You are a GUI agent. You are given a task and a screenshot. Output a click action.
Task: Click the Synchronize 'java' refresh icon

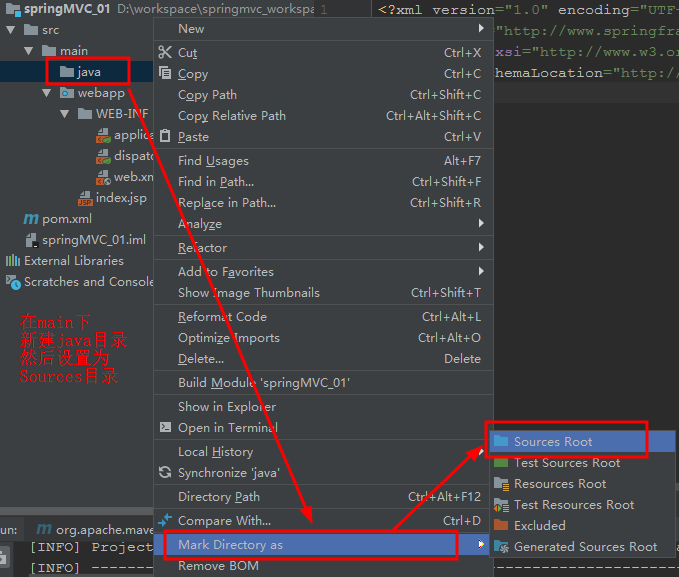165,473
